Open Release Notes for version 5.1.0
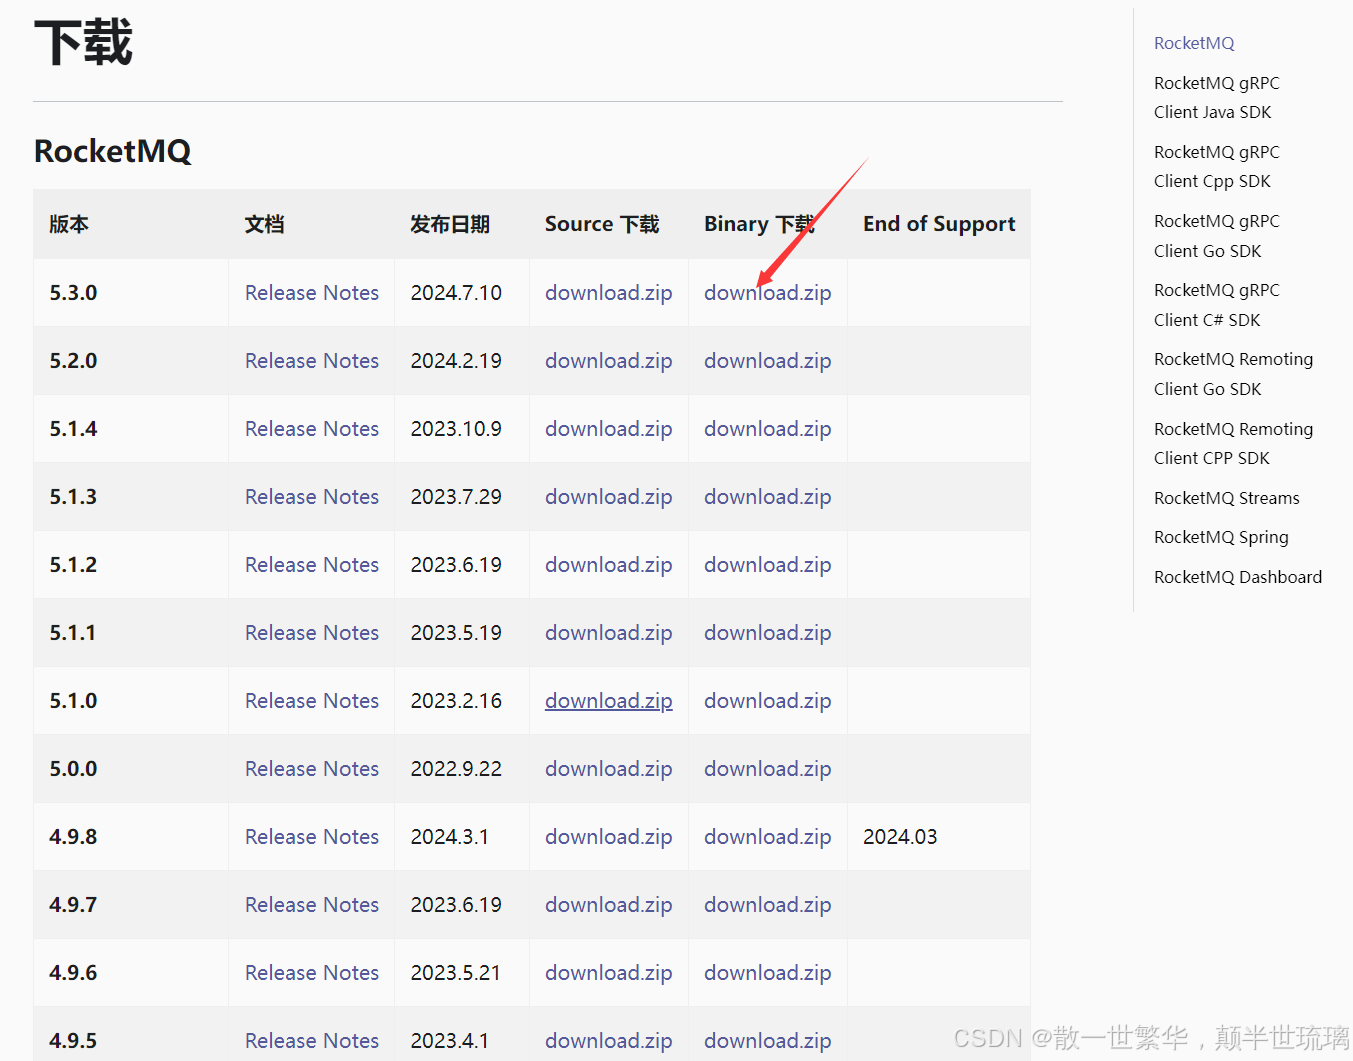This screenshot has height=1061, width=1353. pyautogui.click(x=312, y=701)
